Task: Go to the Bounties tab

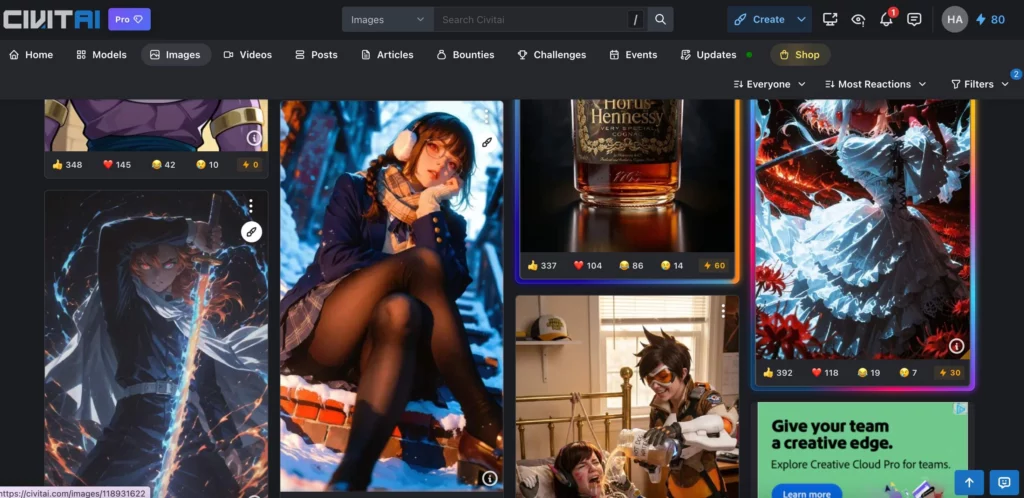Action: [465, 55]
